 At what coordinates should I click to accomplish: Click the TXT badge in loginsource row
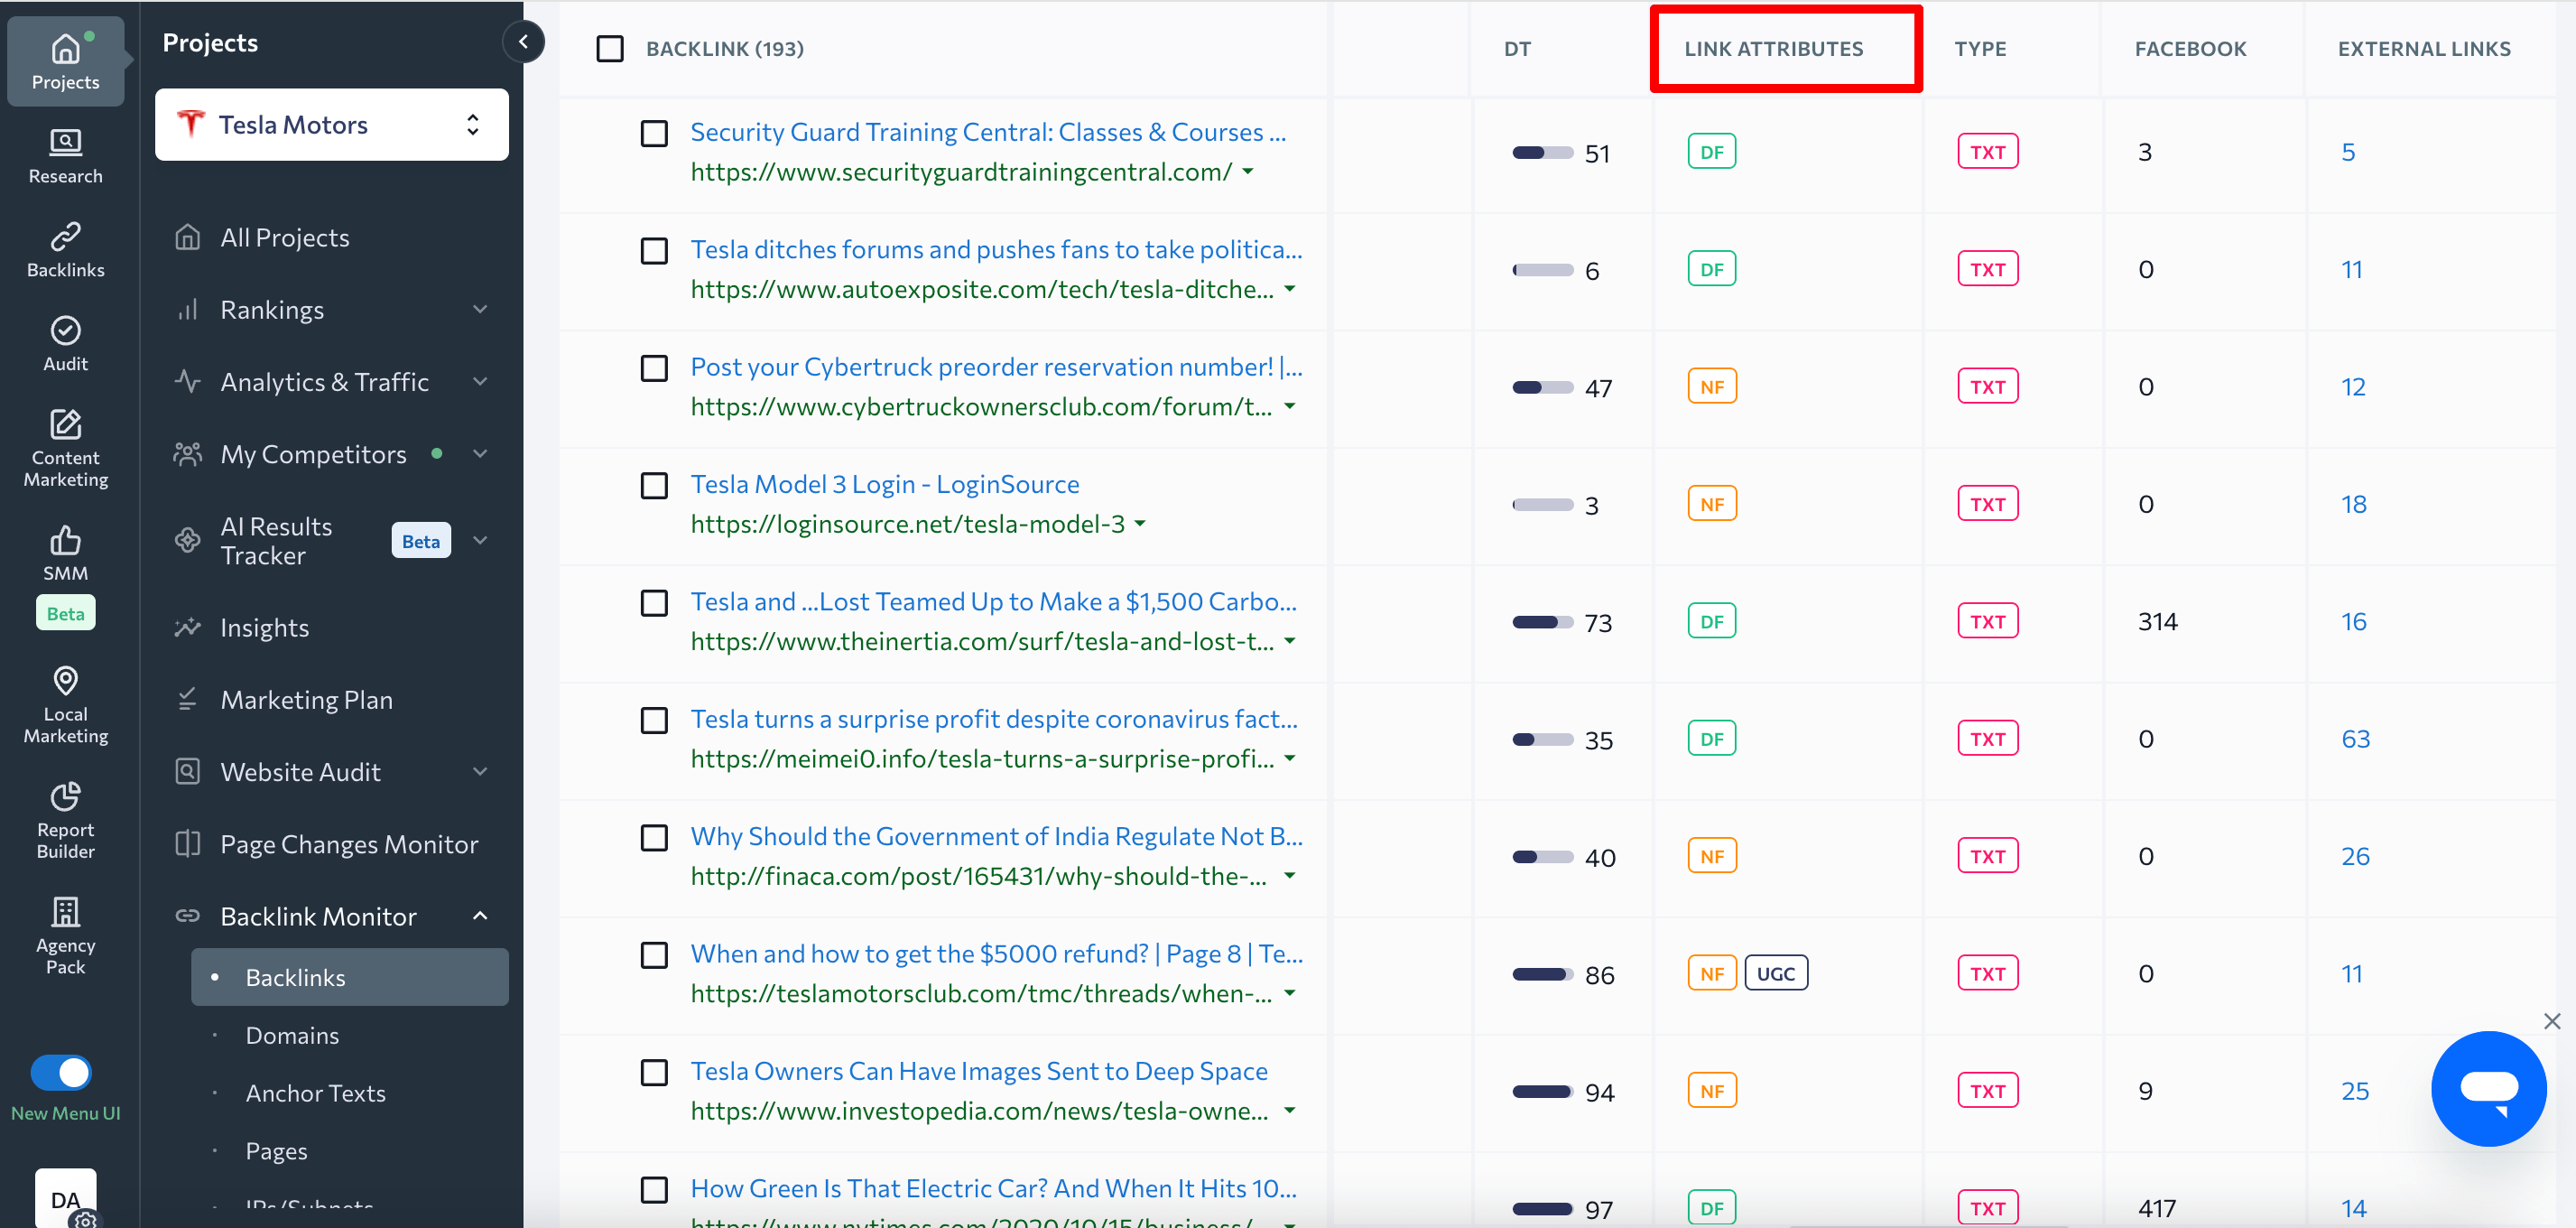pos(1987,504)
